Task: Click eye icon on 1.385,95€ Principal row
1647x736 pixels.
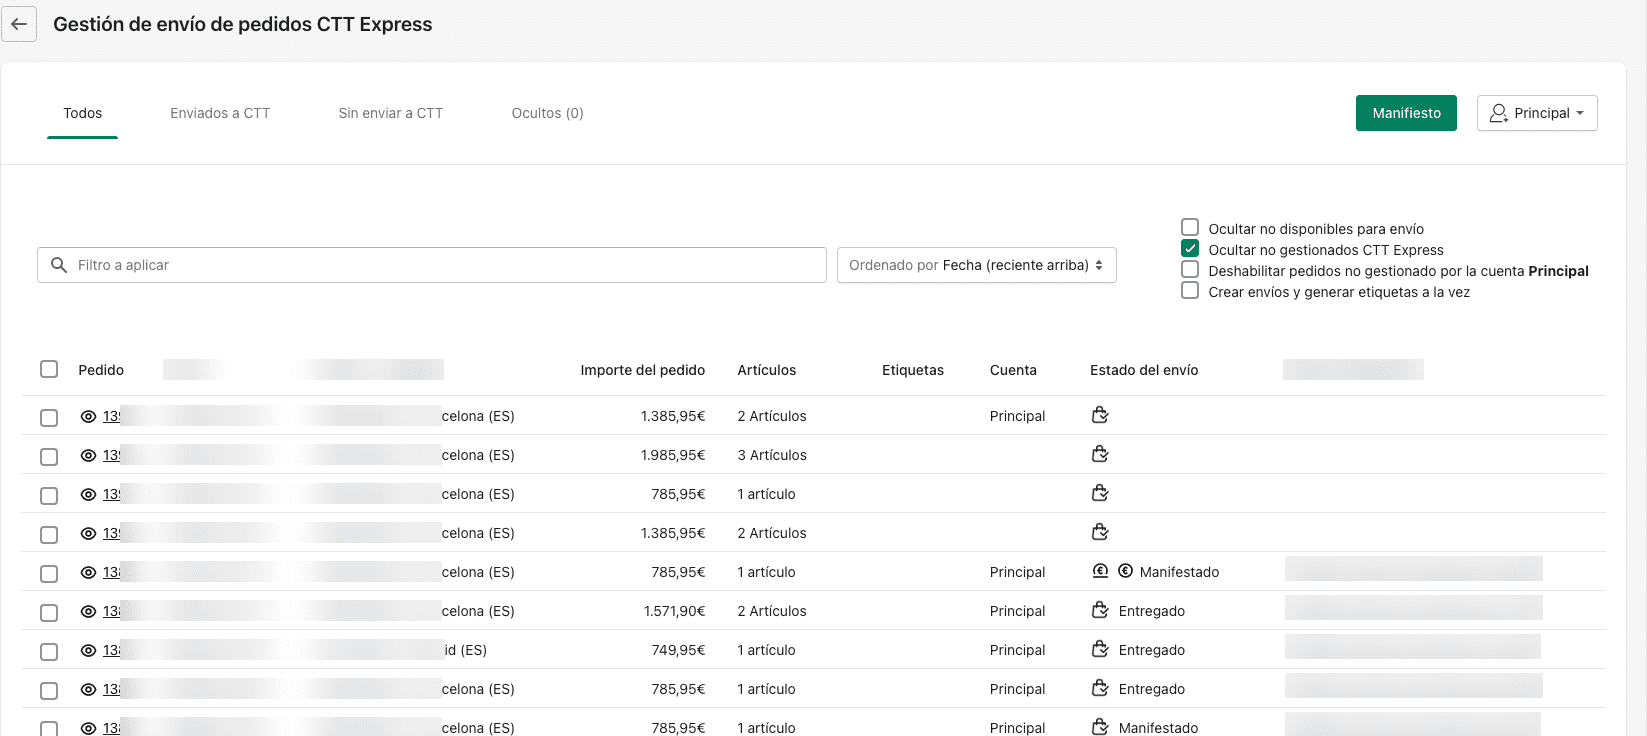Action: click(x=88, y=416)
